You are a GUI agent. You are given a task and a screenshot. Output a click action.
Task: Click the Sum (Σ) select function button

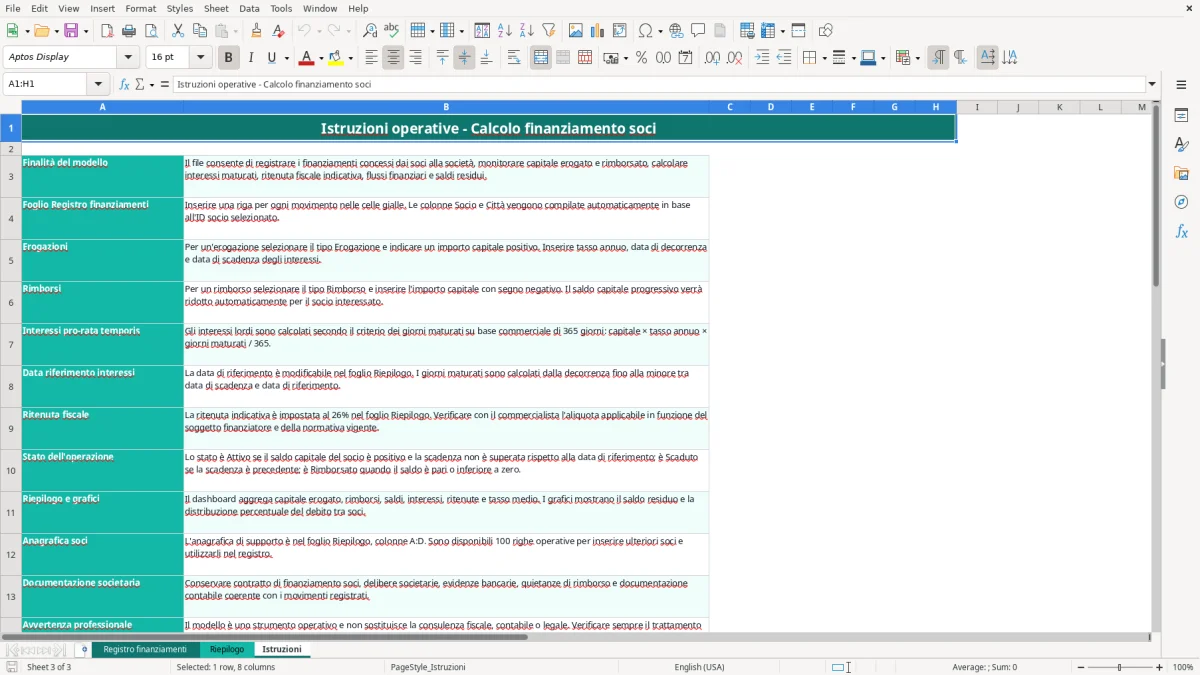[x=140, y=84]
